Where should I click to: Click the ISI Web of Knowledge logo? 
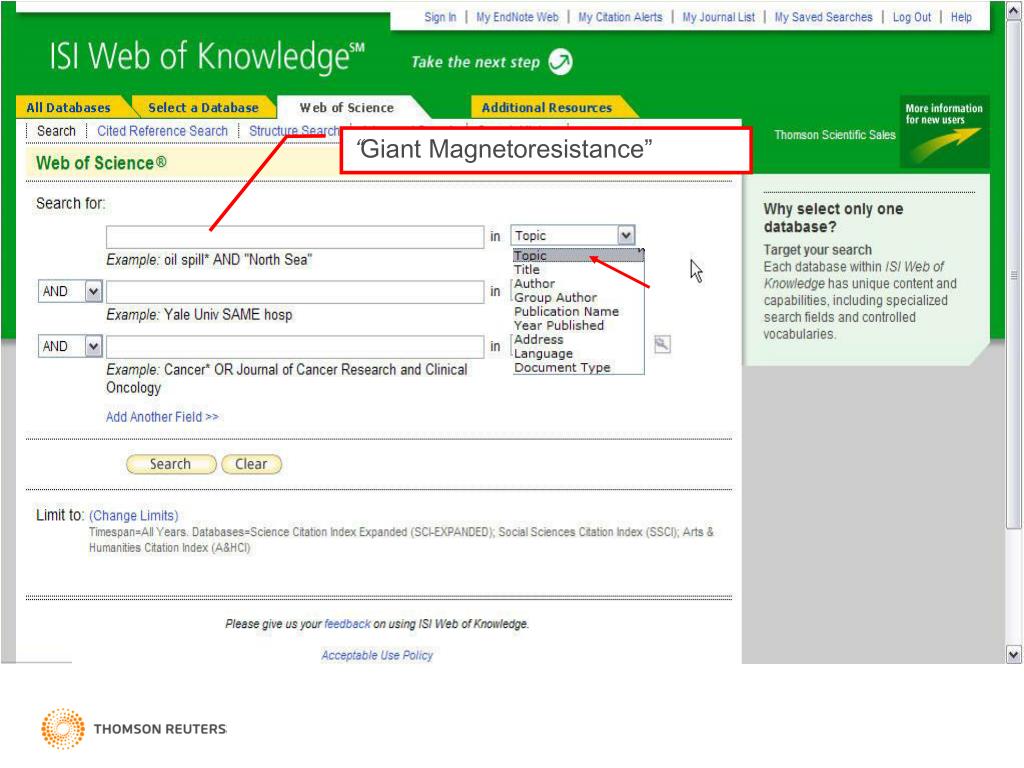206,57
